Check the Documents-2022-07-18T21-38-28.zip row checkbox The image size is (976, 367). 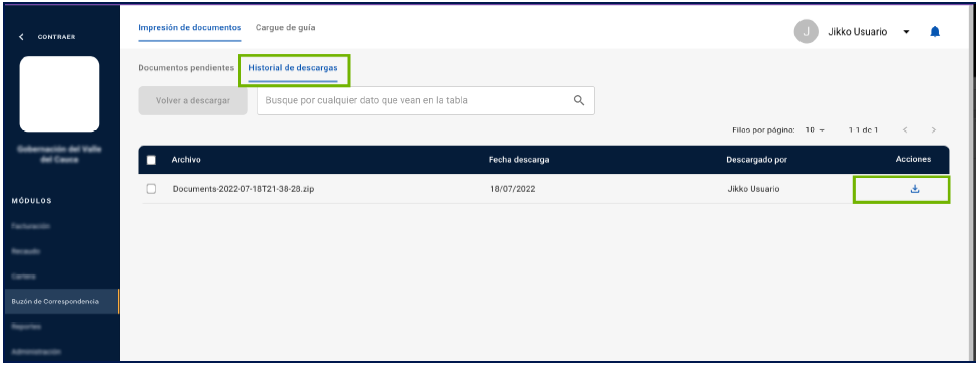tap(151, 189)
